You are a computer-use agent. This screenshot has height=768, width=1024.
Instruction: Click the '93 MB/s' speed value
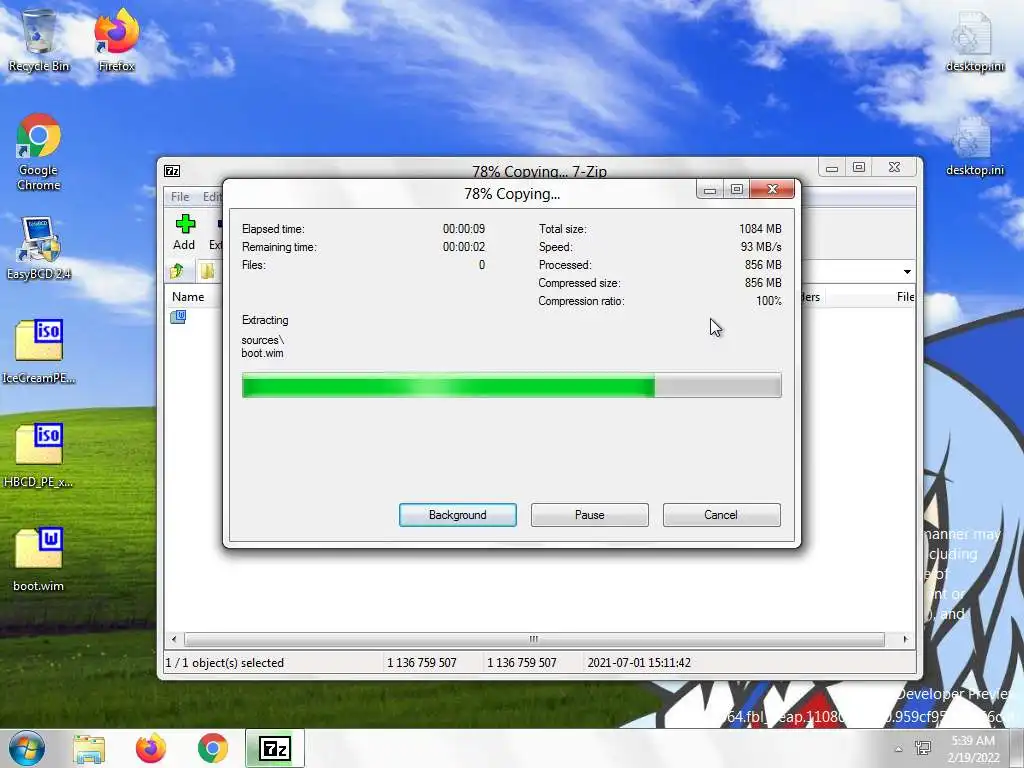coord(761,247)
